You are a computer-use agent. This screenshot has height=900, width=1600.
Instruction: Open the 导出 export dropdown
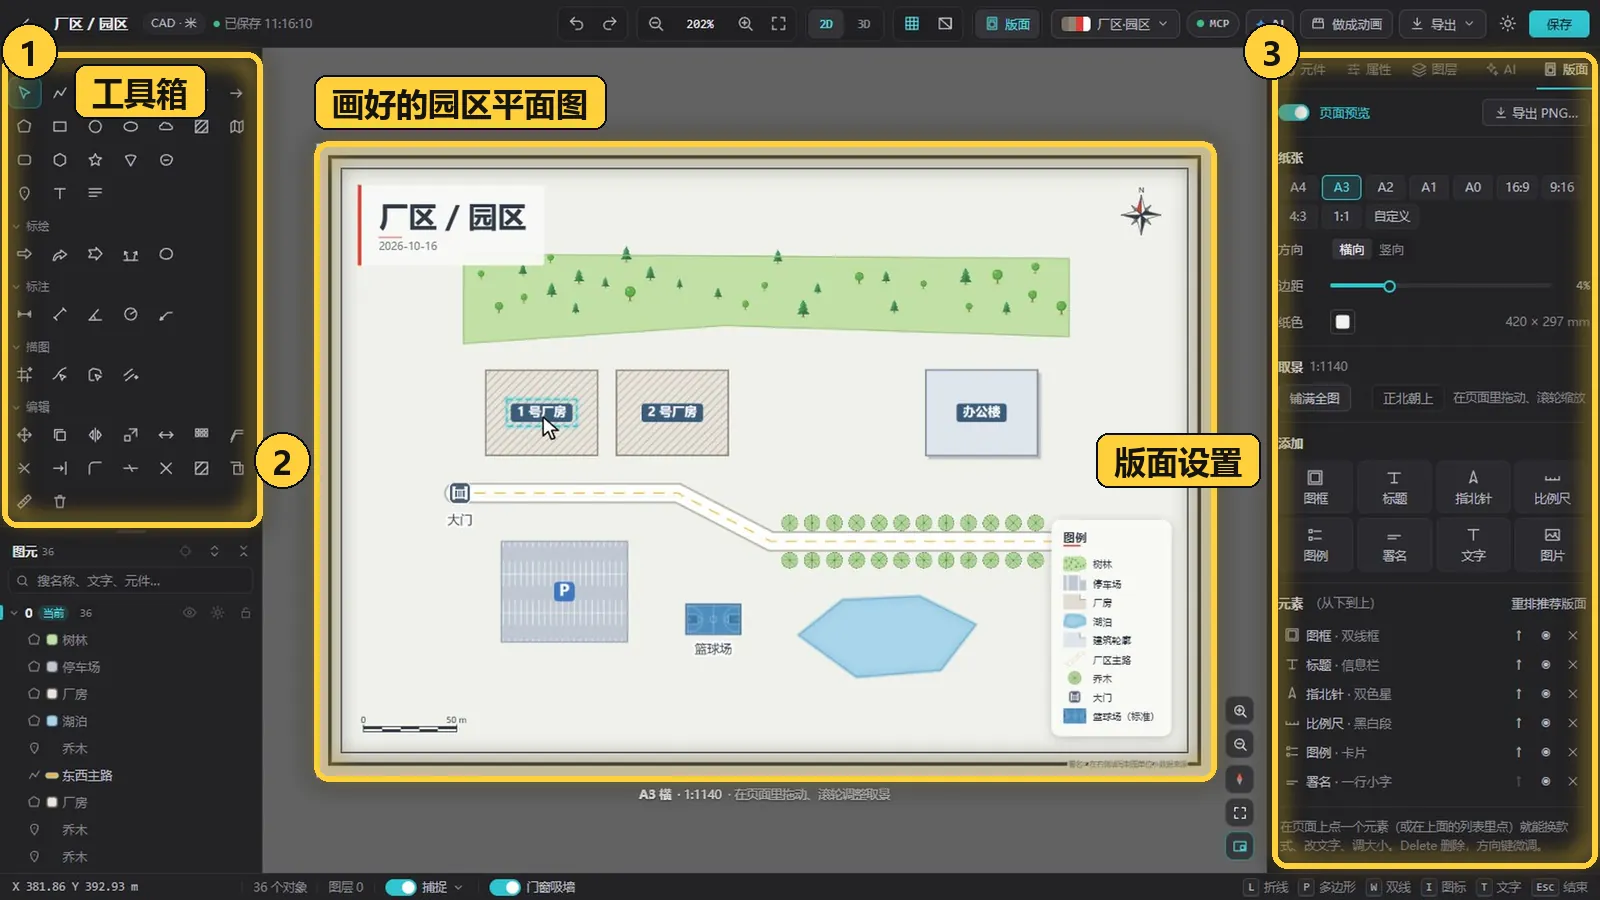1442,24
